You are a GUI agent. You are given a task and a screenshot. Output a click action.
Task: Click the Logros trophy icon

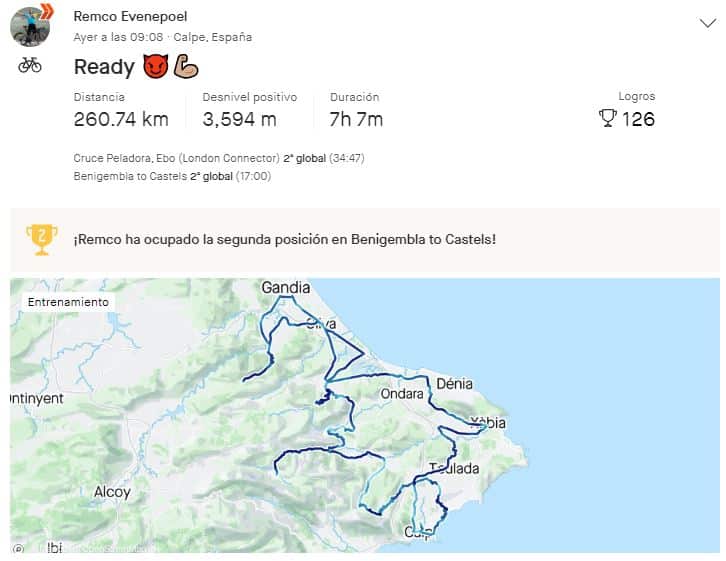[607, 119]
